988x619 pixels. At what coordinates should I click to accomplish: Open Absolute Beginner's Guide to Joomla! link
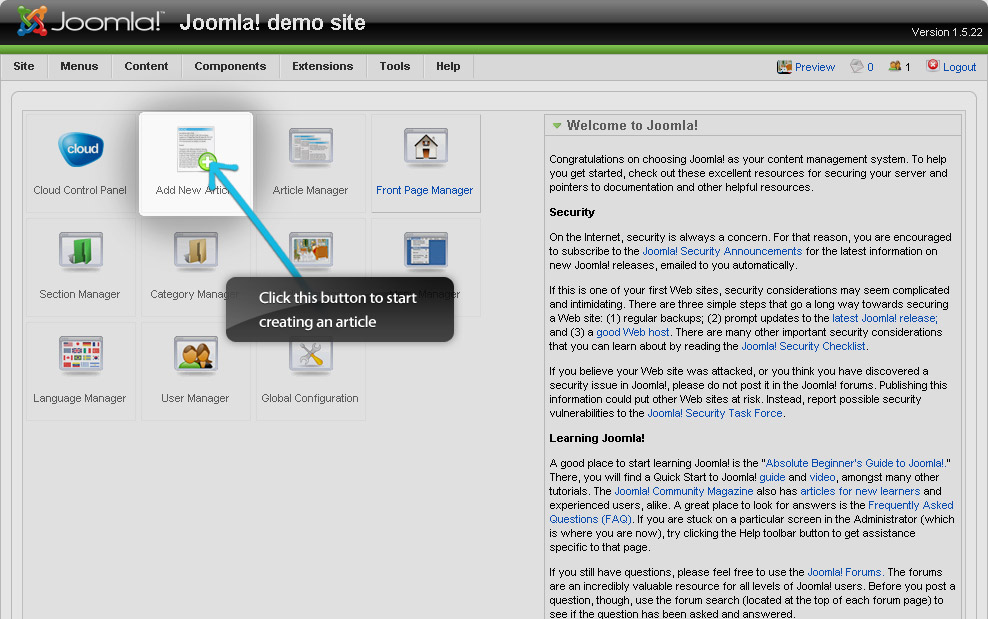(x=854, y=463)
